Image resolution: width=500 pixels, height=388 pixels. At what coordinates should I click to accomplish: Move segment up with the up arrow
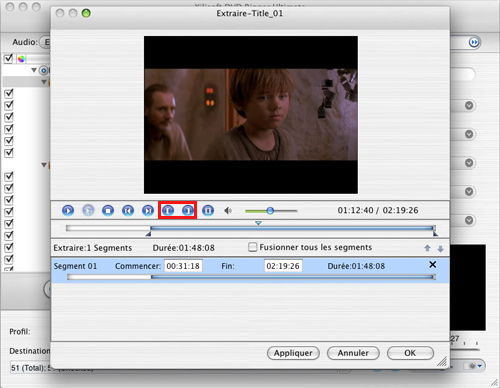(427, 248)
